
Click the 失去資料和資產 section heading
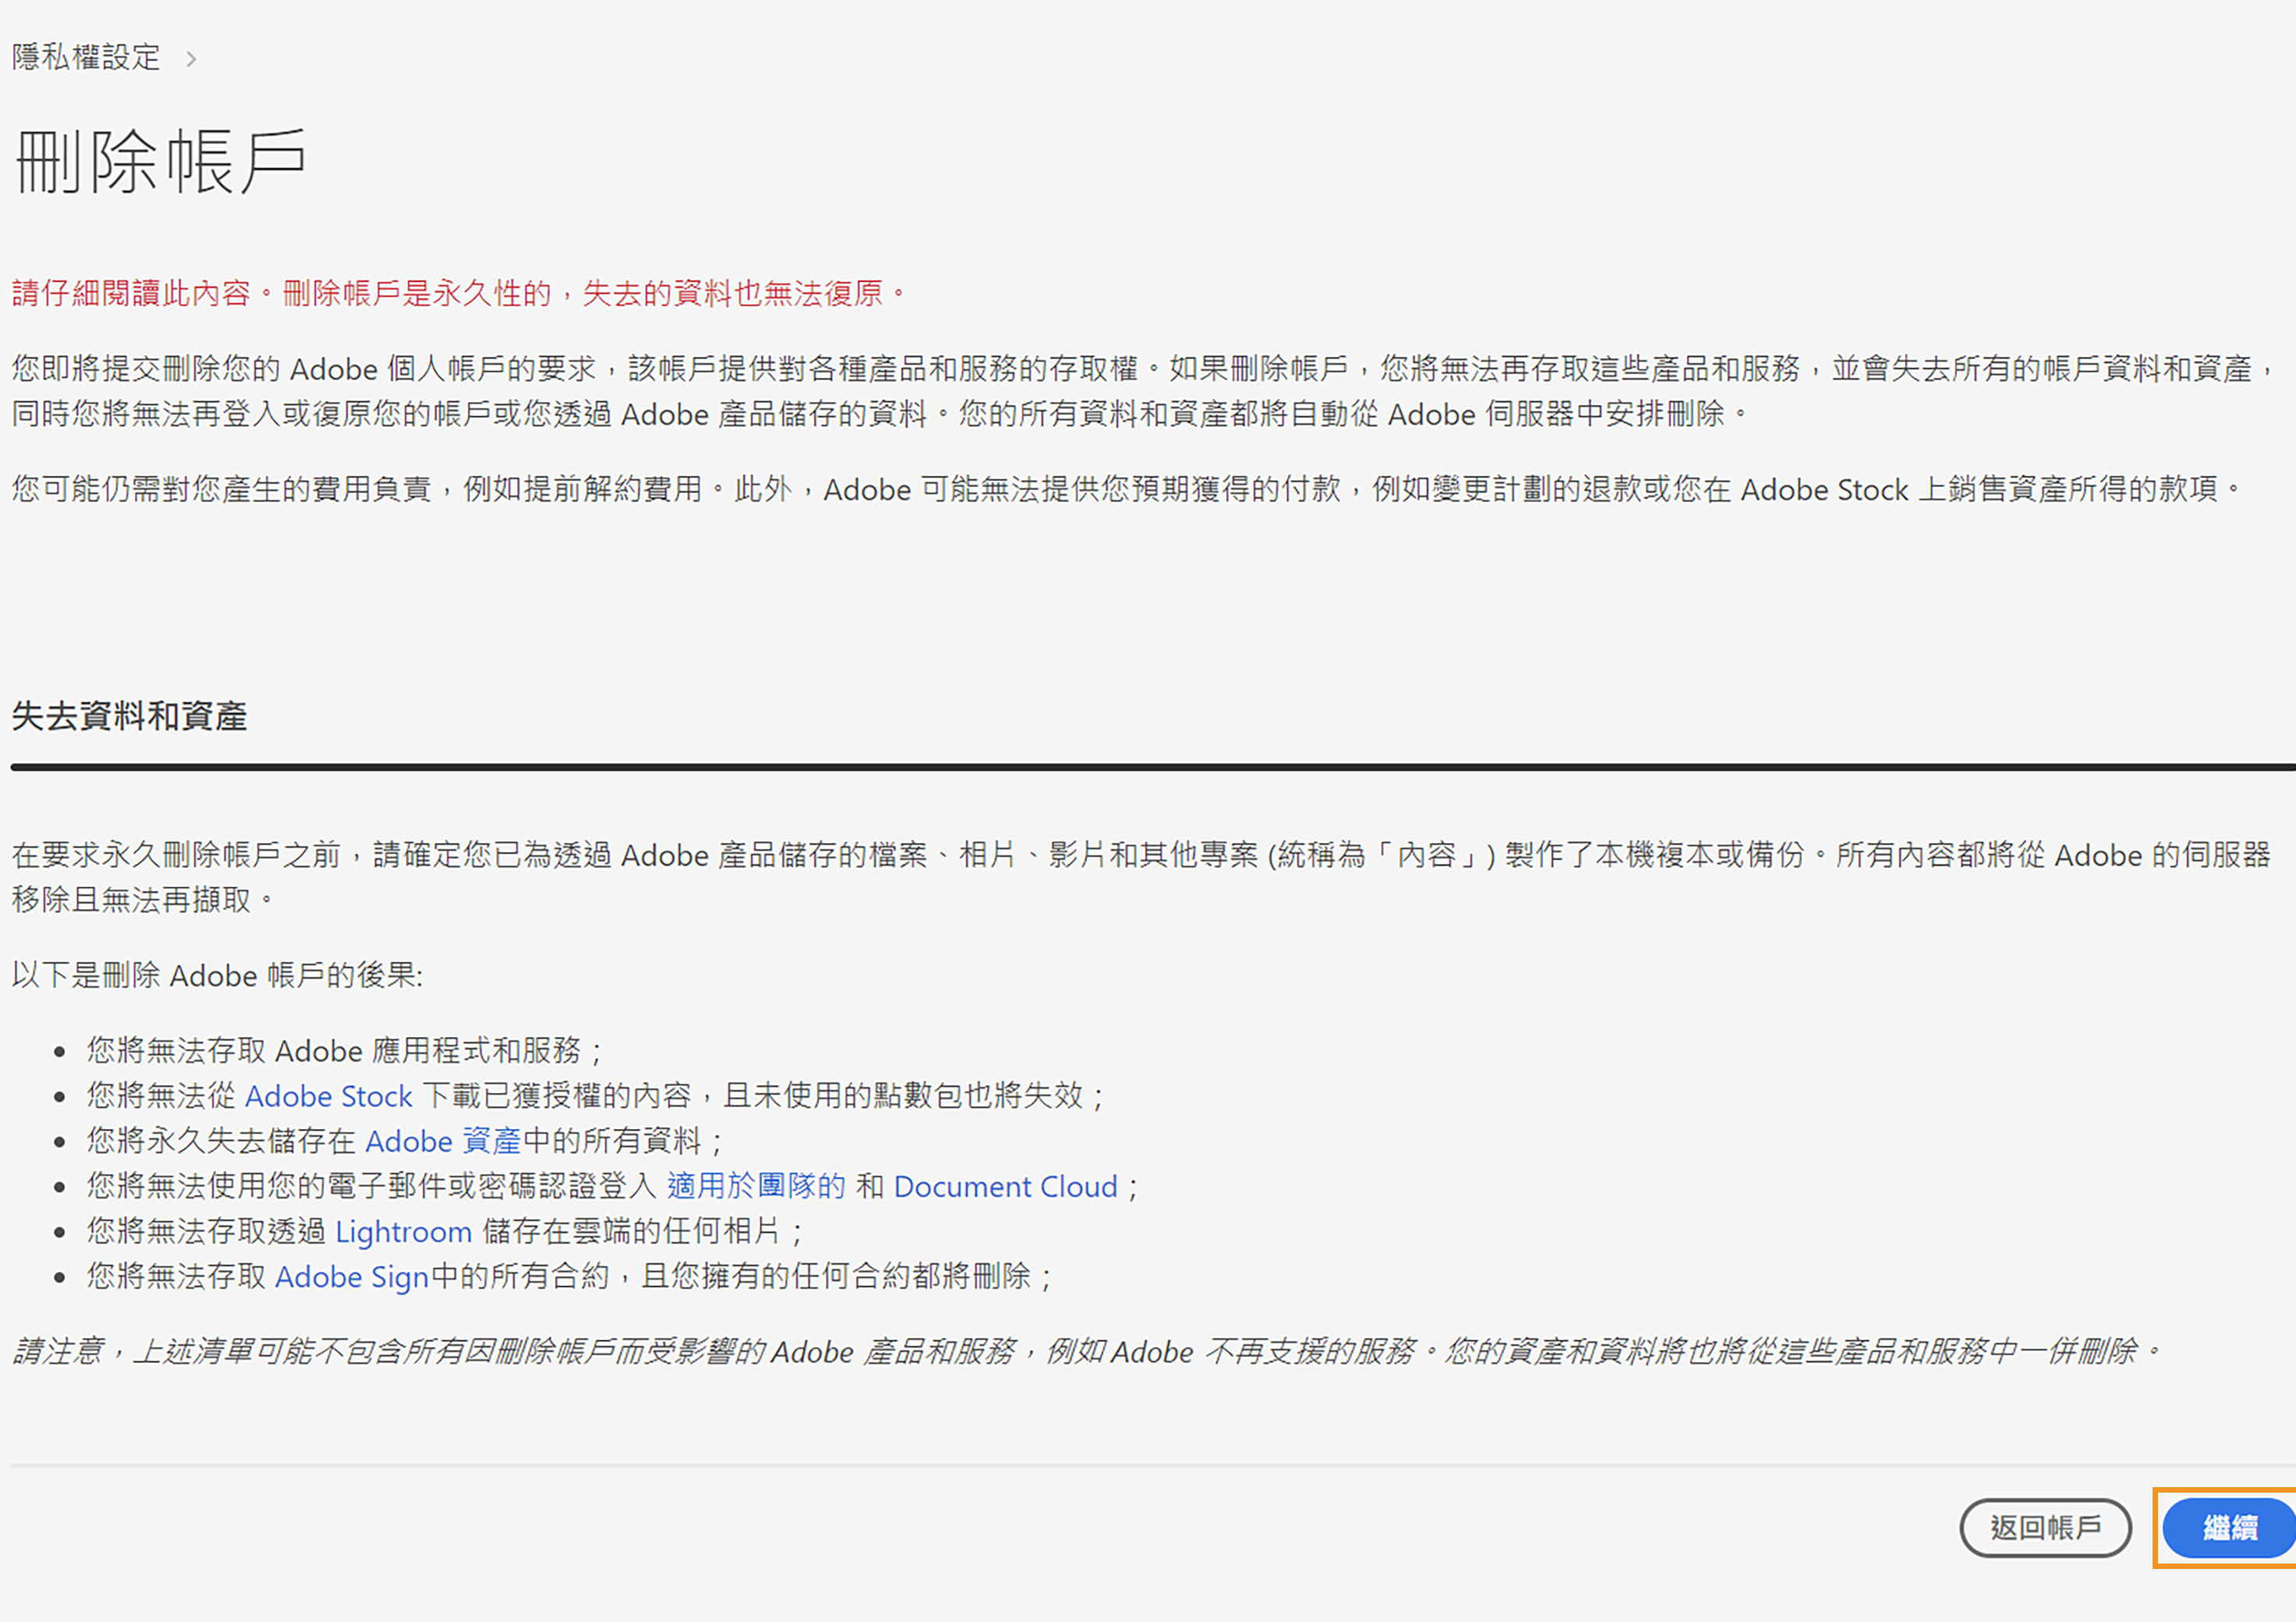(129, 716)
